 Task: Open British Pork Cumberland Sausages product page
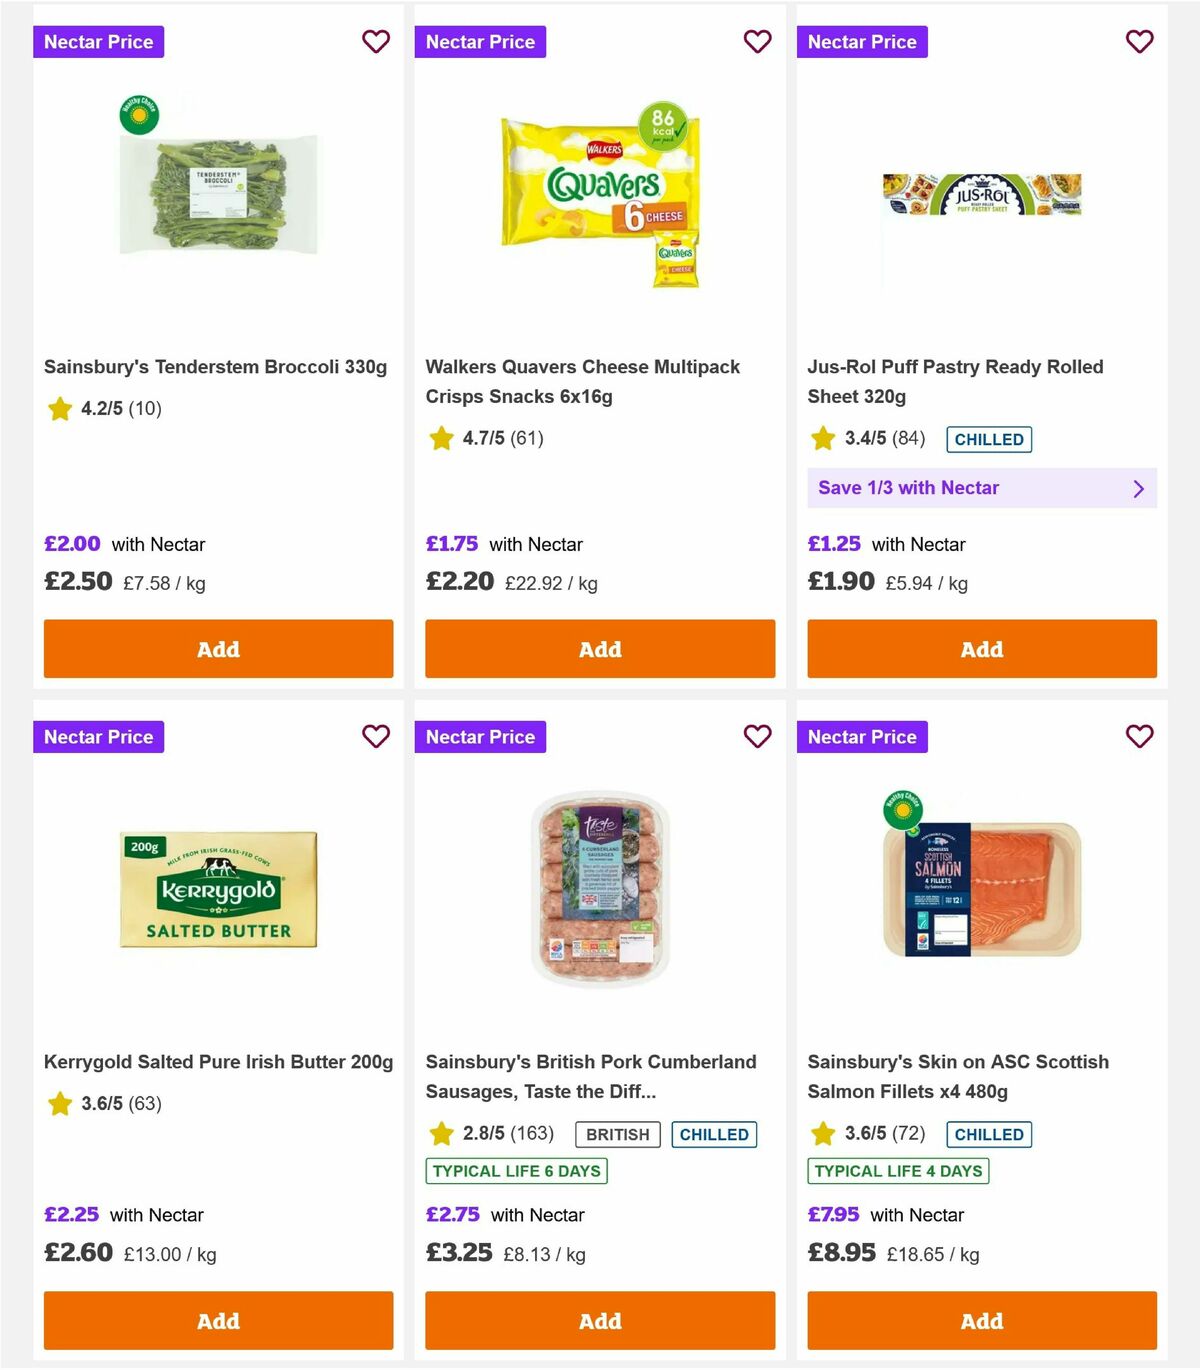[x=591, y=1077]
